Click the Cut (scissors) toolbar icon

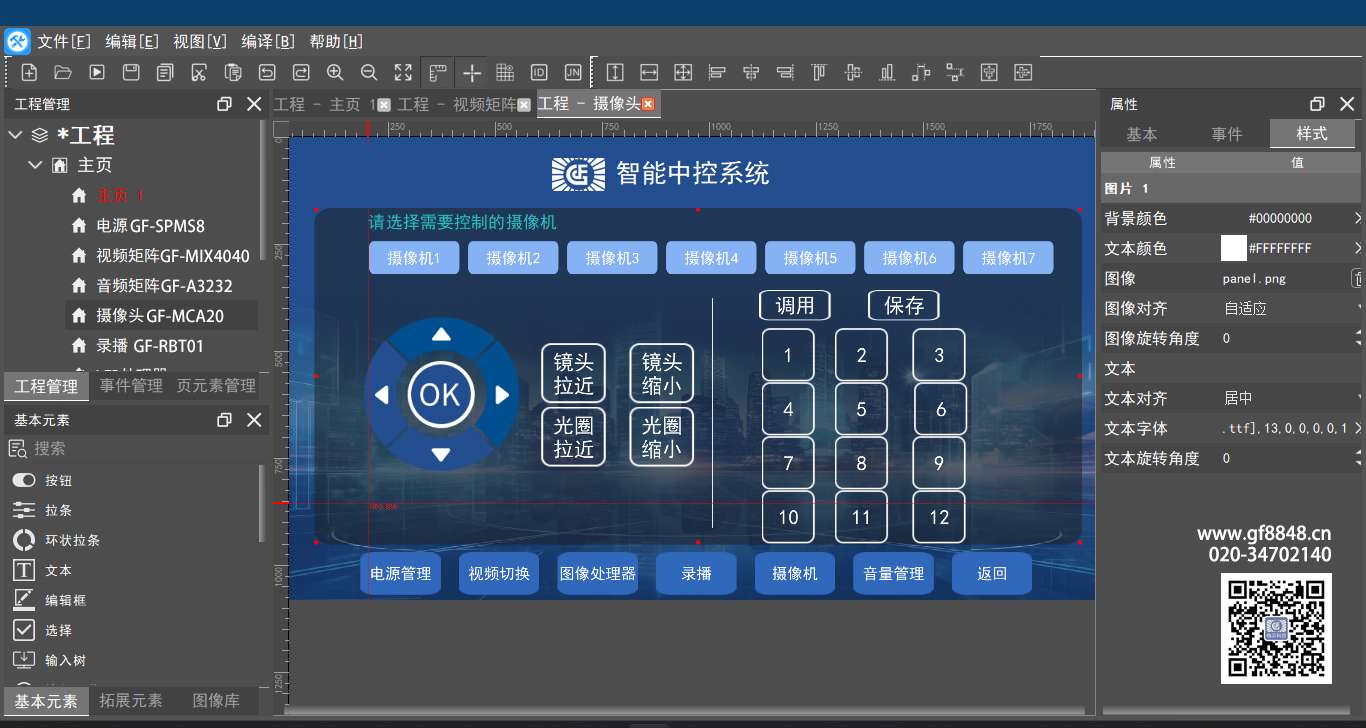[x=199, y=72]
